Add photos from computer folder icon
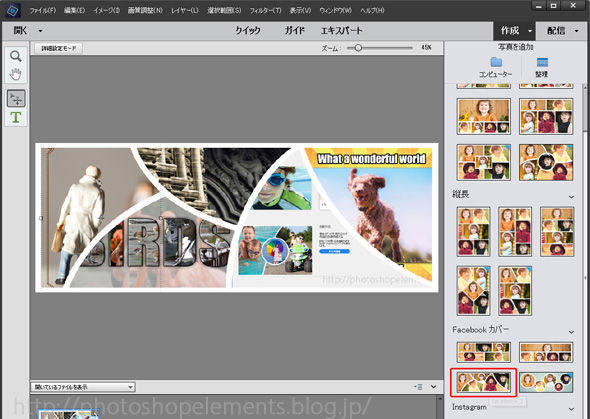This screenshot has width=590, height=419. 496,62
